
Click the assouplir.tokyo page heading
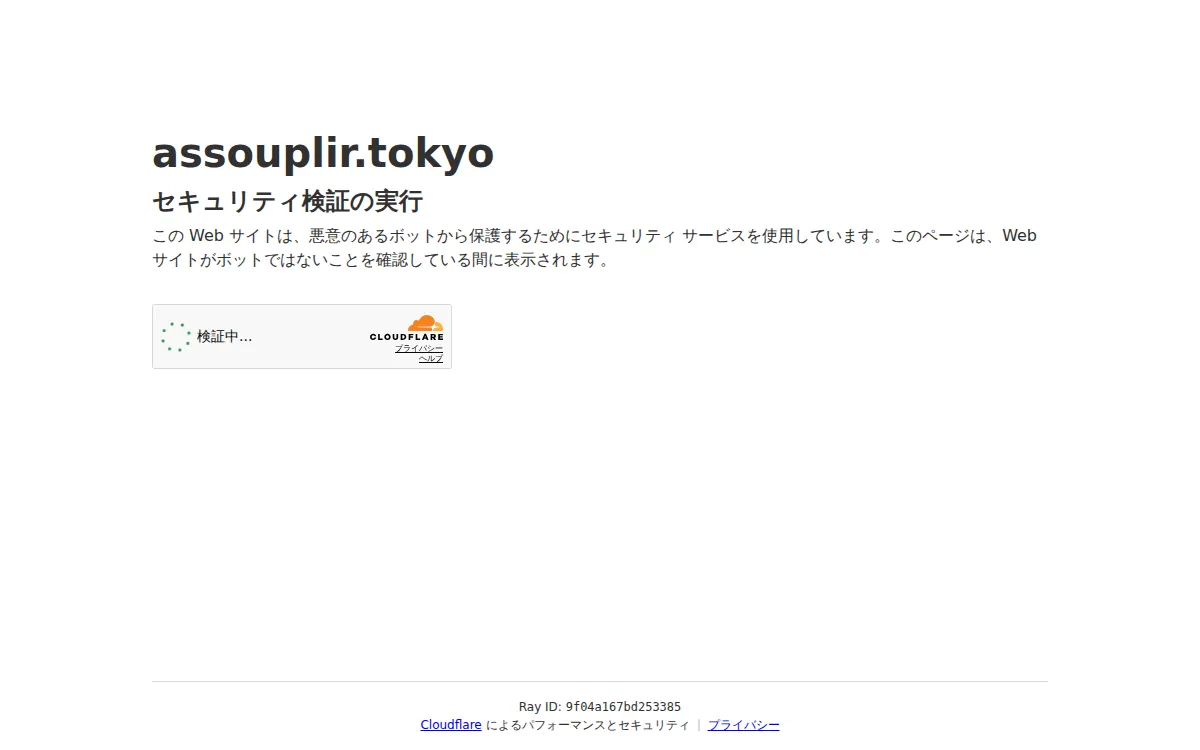pos(322,153)
